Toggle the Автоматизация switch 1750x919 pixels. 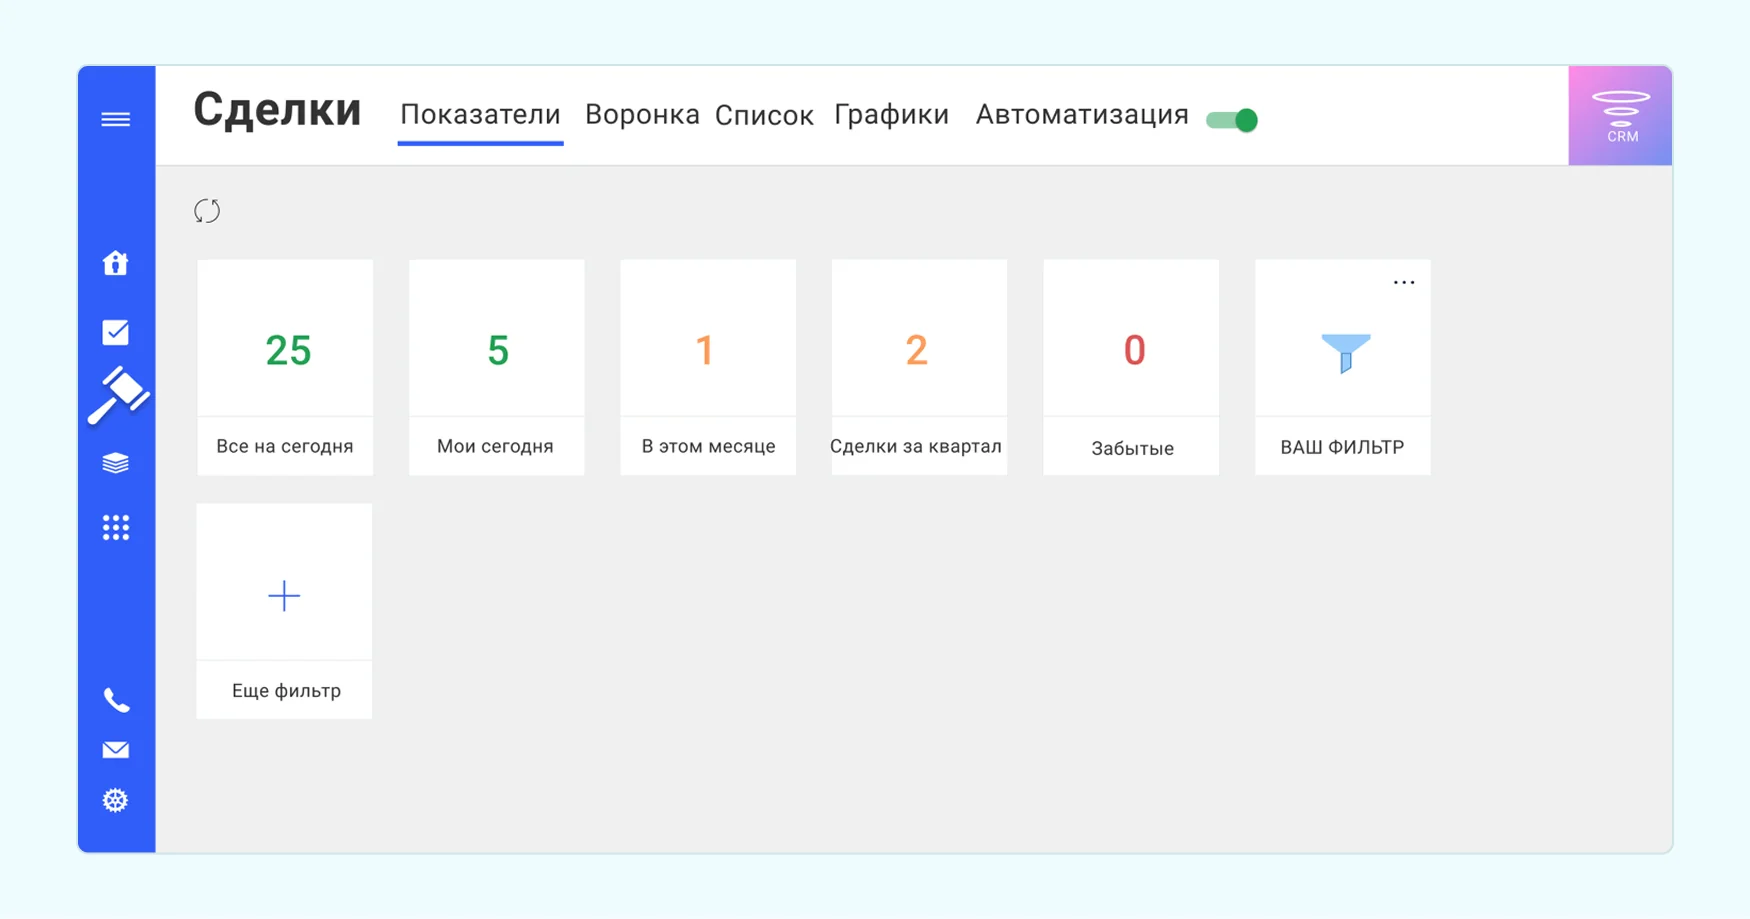pyautogui.click(x=1232, y=120)
